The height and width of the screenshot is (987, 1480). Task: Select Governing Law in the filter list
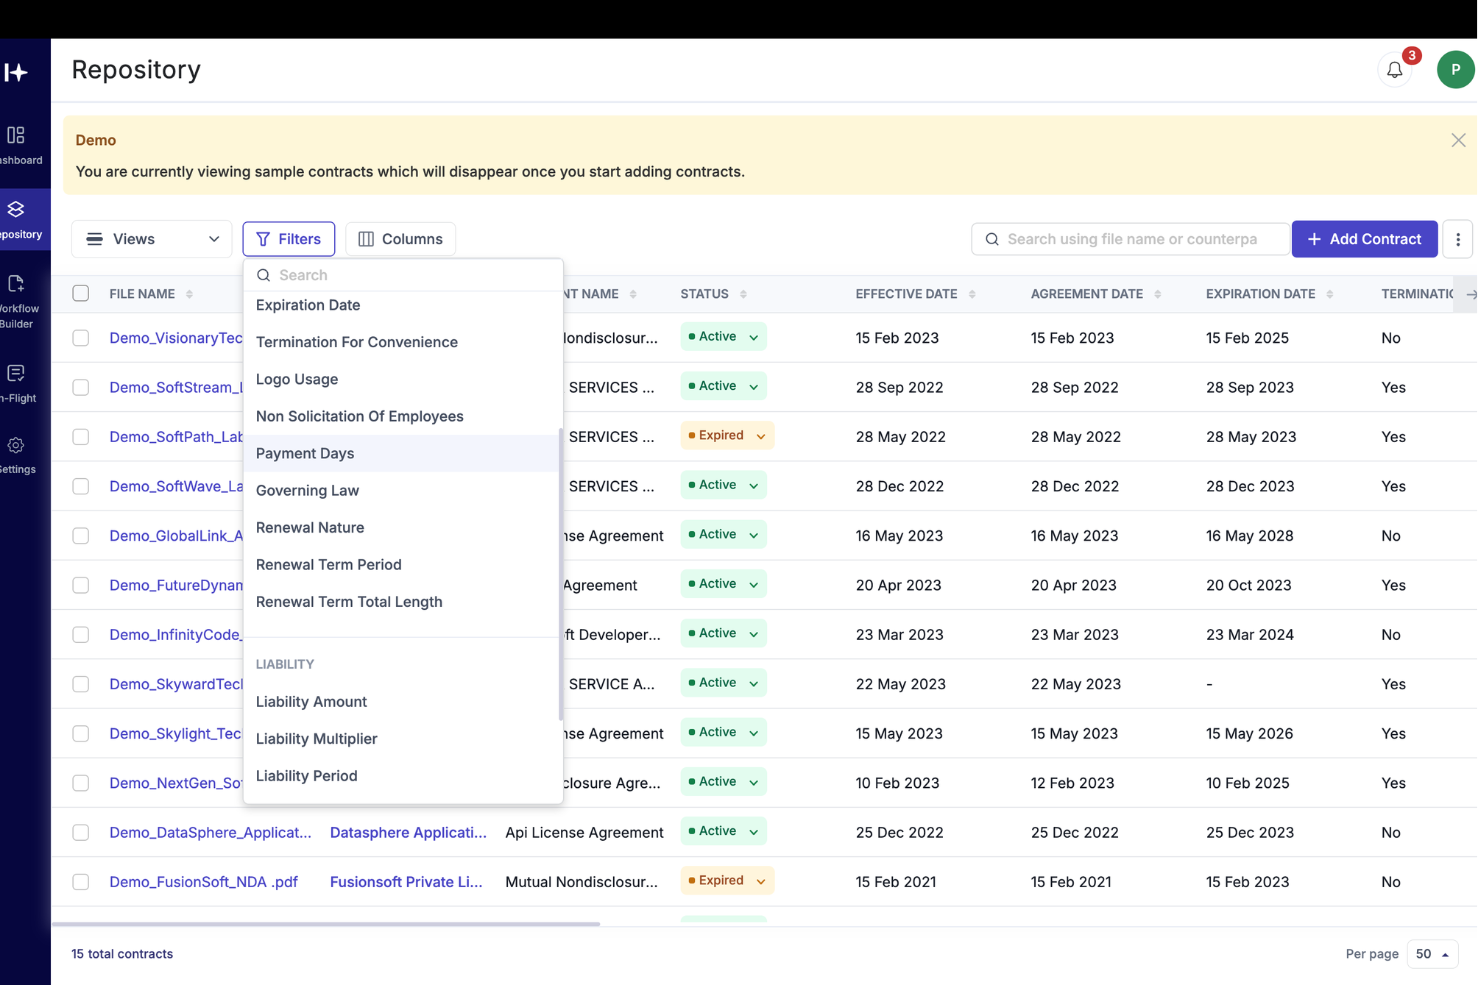pyautogui.click(x=308, y=490)
